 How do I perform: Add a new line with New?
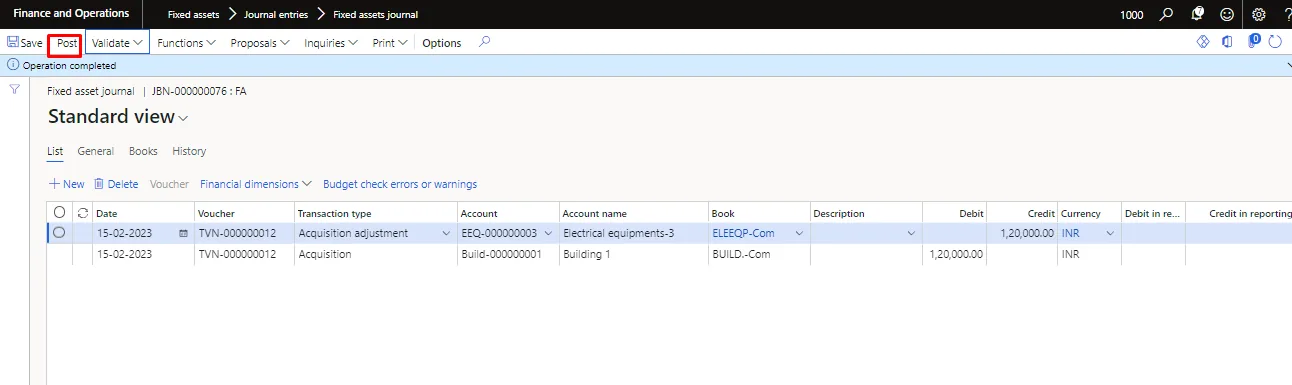point(66,184)
